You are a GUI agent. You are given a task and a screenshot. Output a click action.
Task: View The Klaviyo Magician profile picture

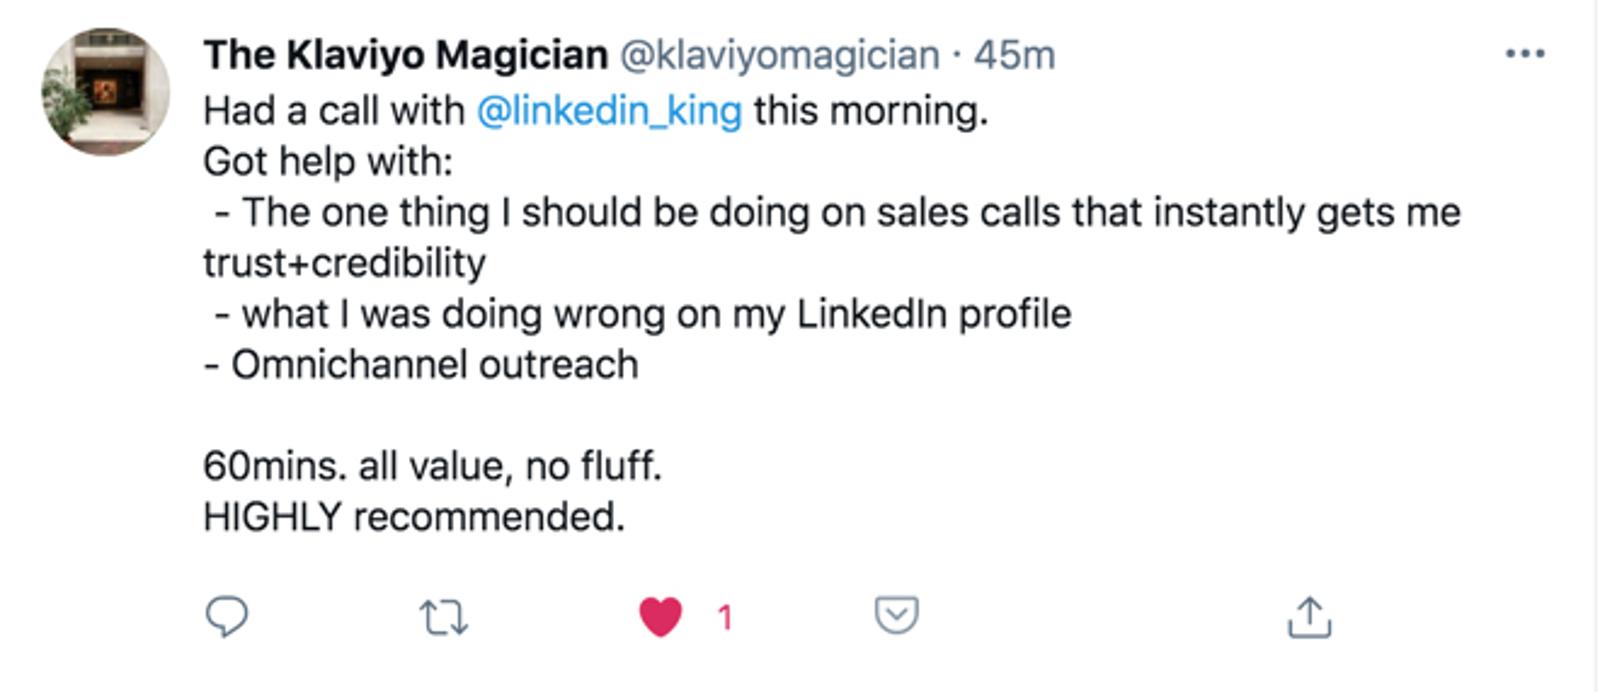[x=105, y=92]
